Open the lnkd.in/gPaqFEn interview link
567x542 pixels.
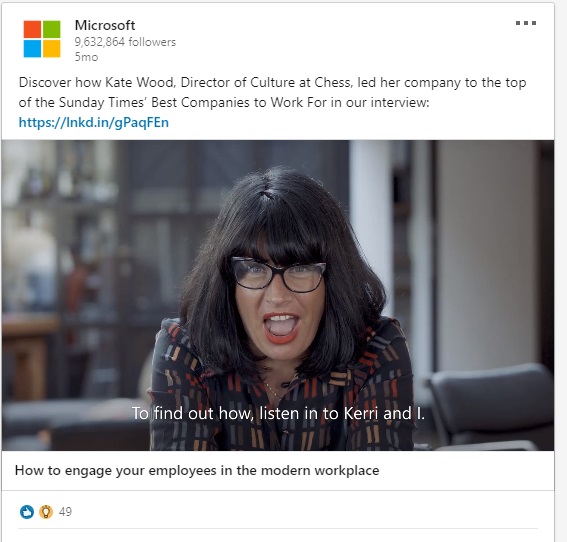pos(94,122)
